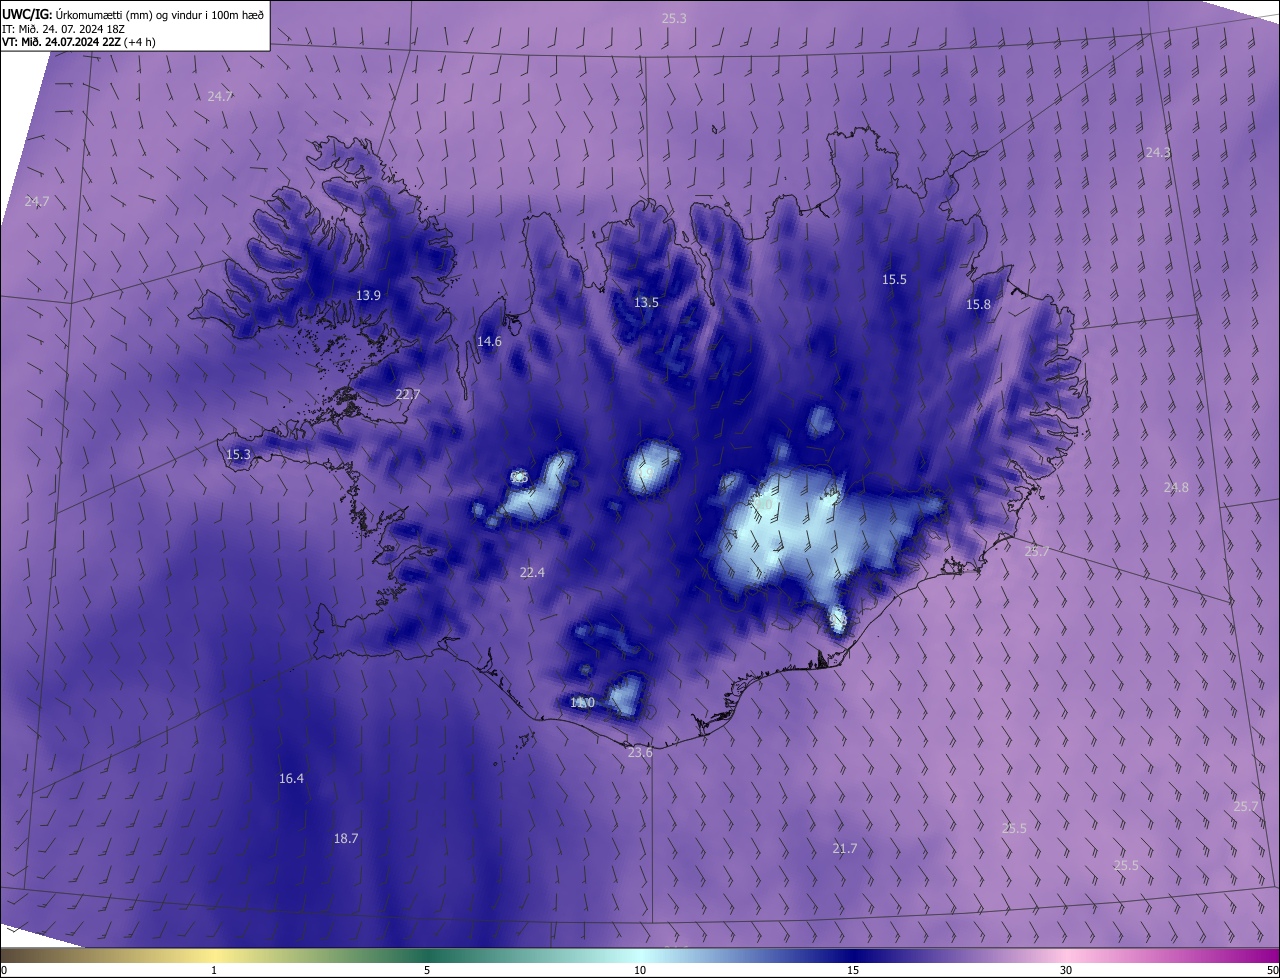This screenshot has height=978, width=1280.
Task: Click the 18.7 value label
Action: click(346, 838)
